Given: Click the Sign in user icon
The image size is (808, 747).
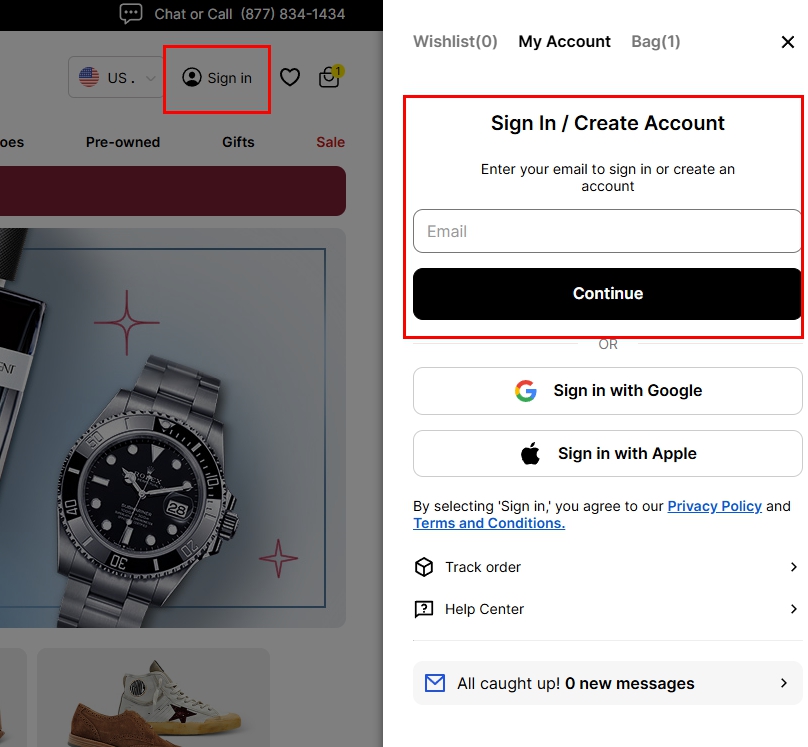Looking at the screenshot, I should (x=192, y=78).
